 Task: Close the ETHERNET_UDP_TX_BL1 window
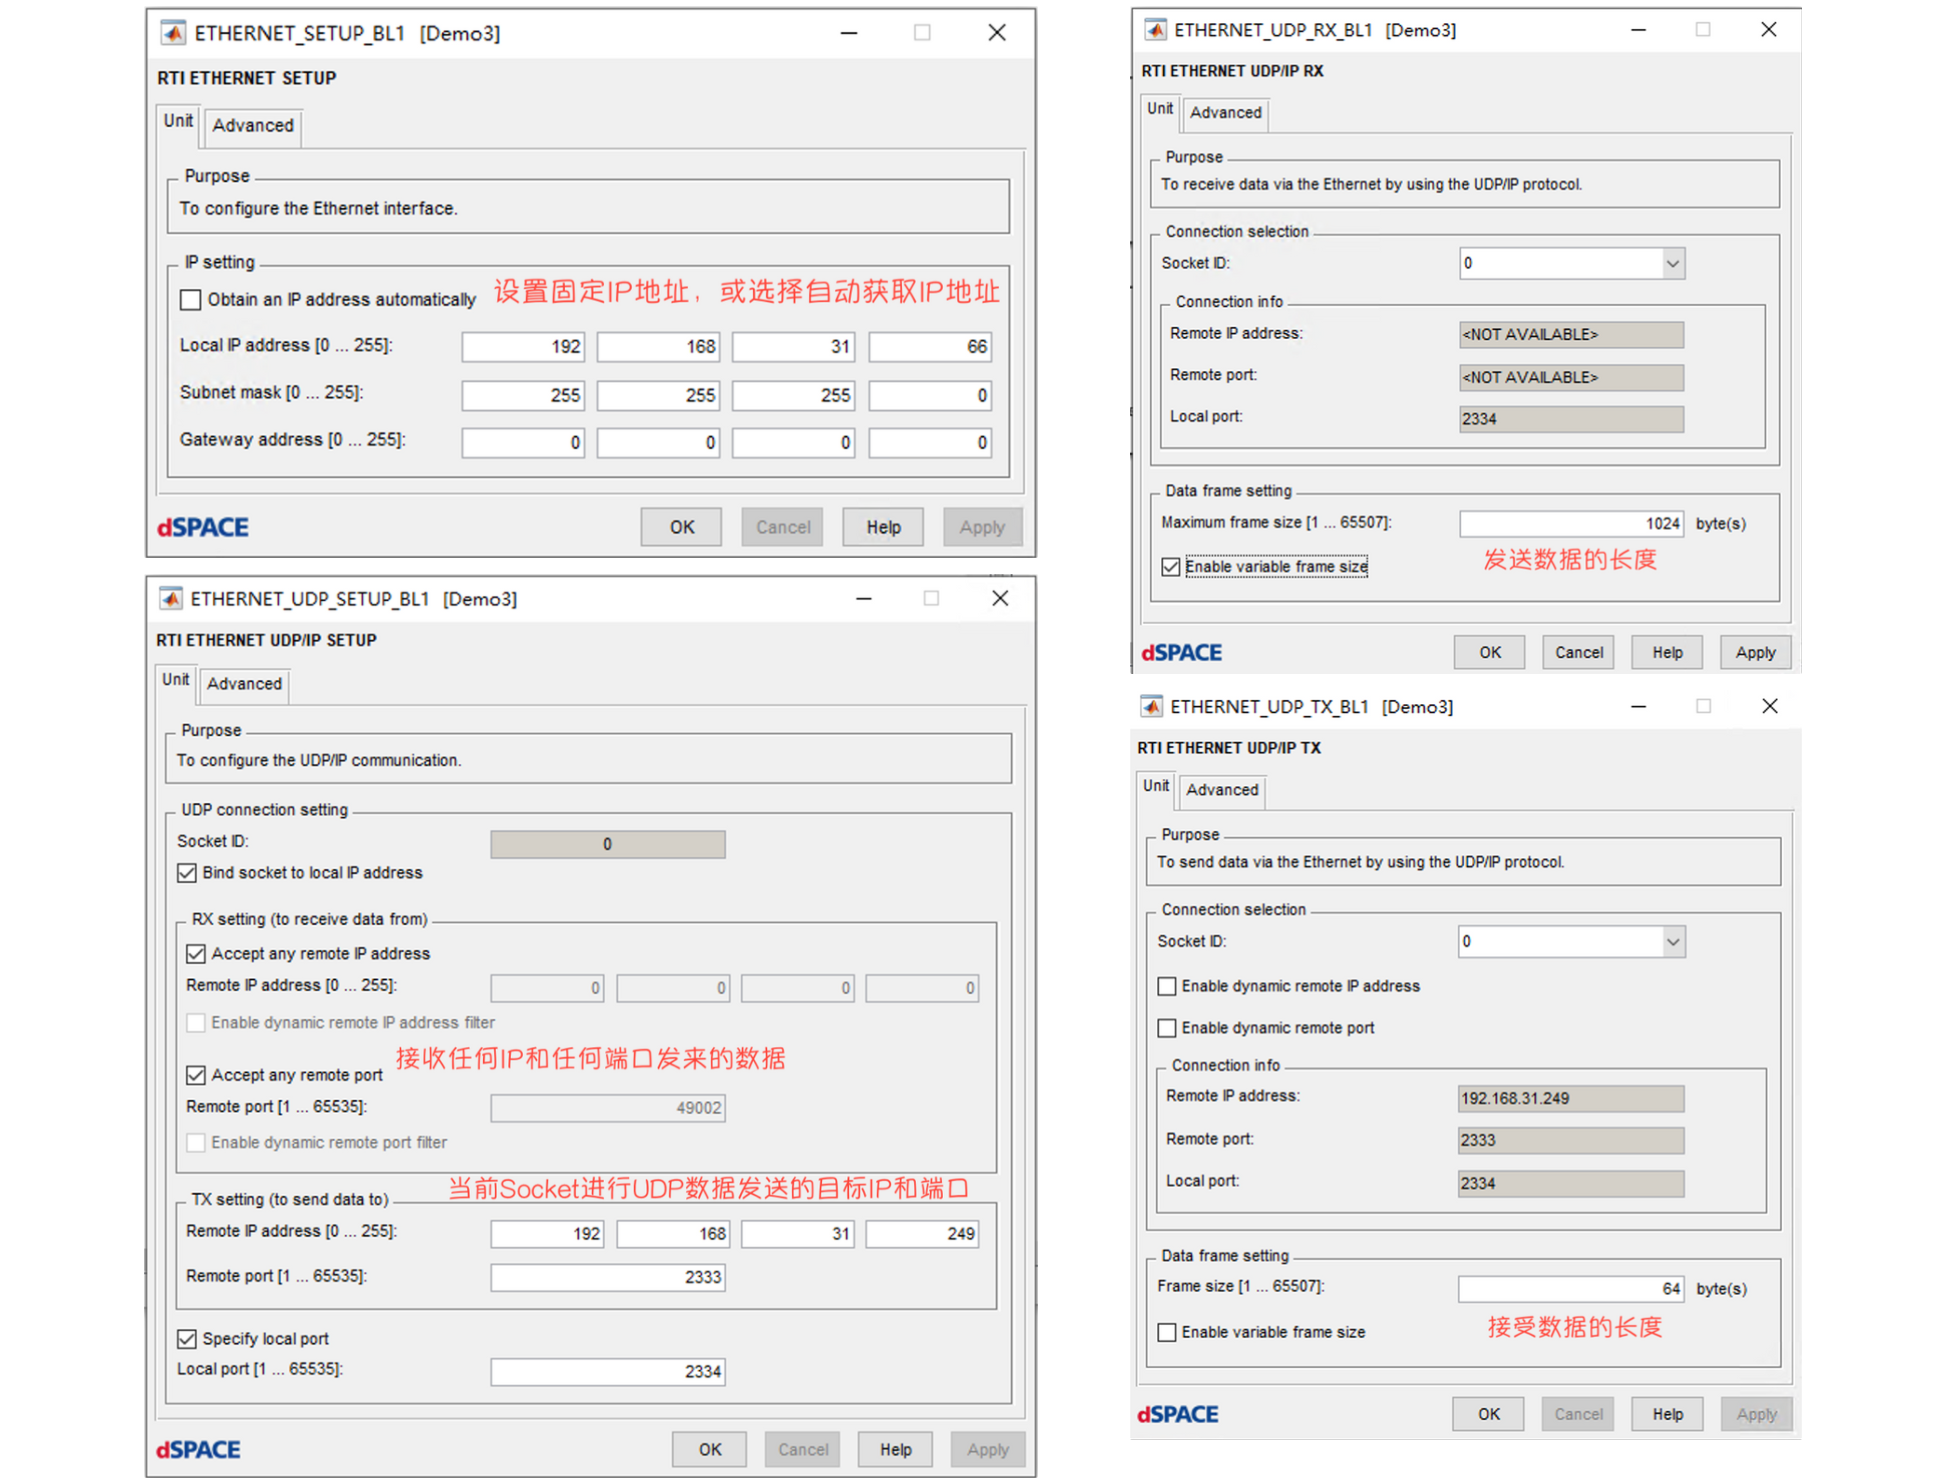1769,706
